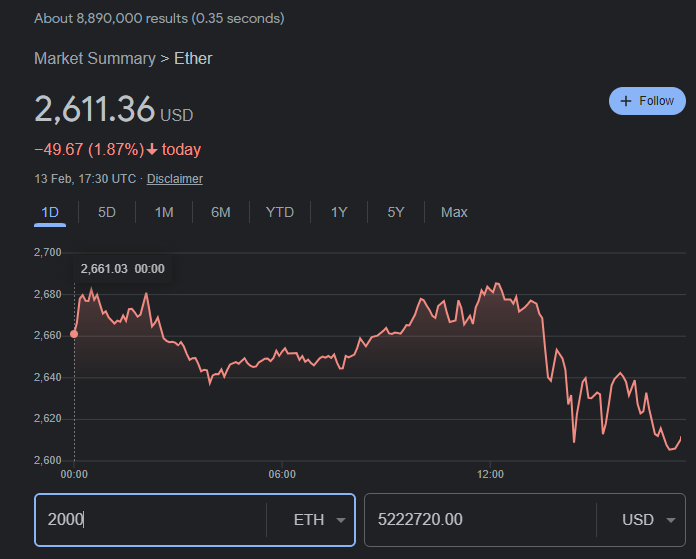Open the Disclaimer link
The height and width of the screenshot is (559, 696).
(x=175, y=179)
